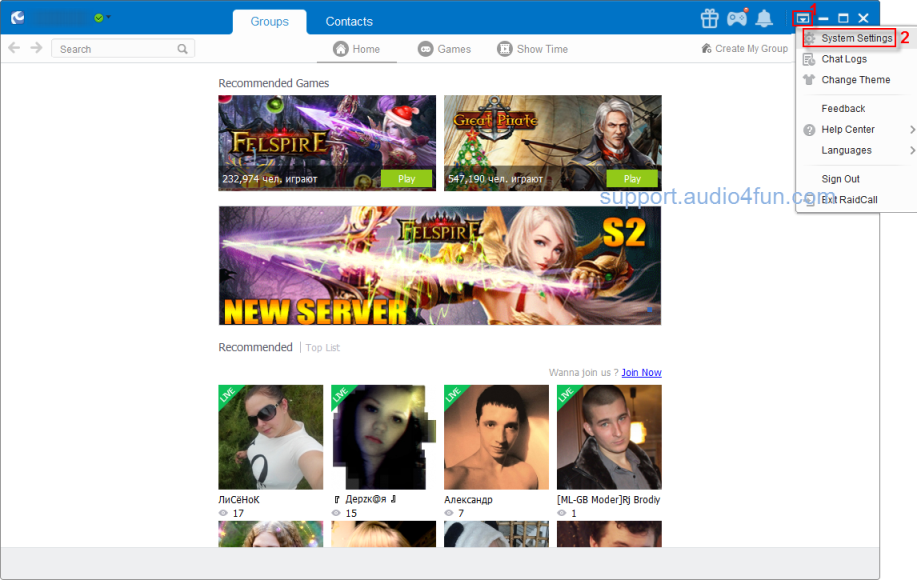This screenshot has width=917, height=580.
Task: Open the main menu dropdown icon
Action: [802, 19]
